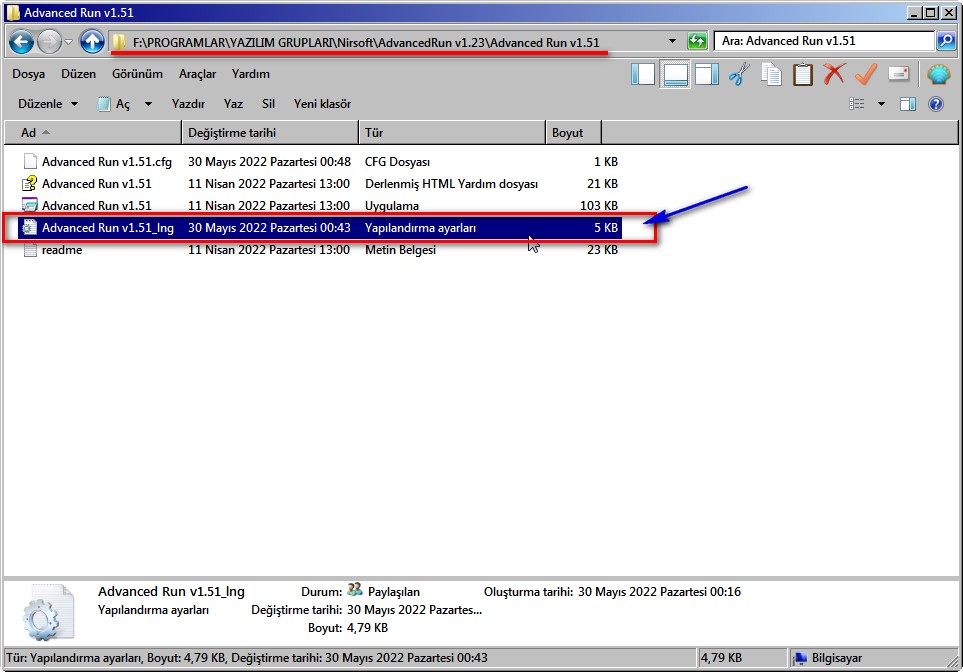The height and width of the screenshot is (672, 963).
Task: Click the lng file gear icon
Action: [x=29, y=227]
